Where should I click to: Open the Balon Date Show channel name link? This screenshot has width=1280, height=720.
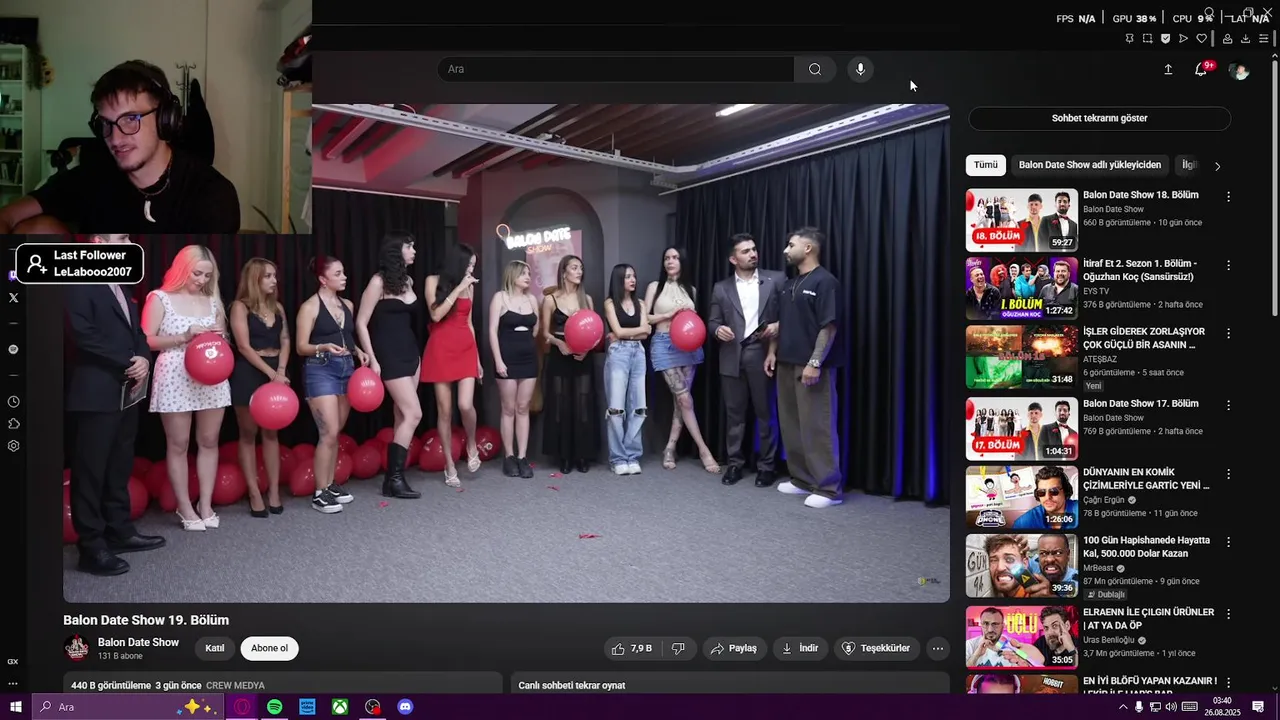(138, 642)
